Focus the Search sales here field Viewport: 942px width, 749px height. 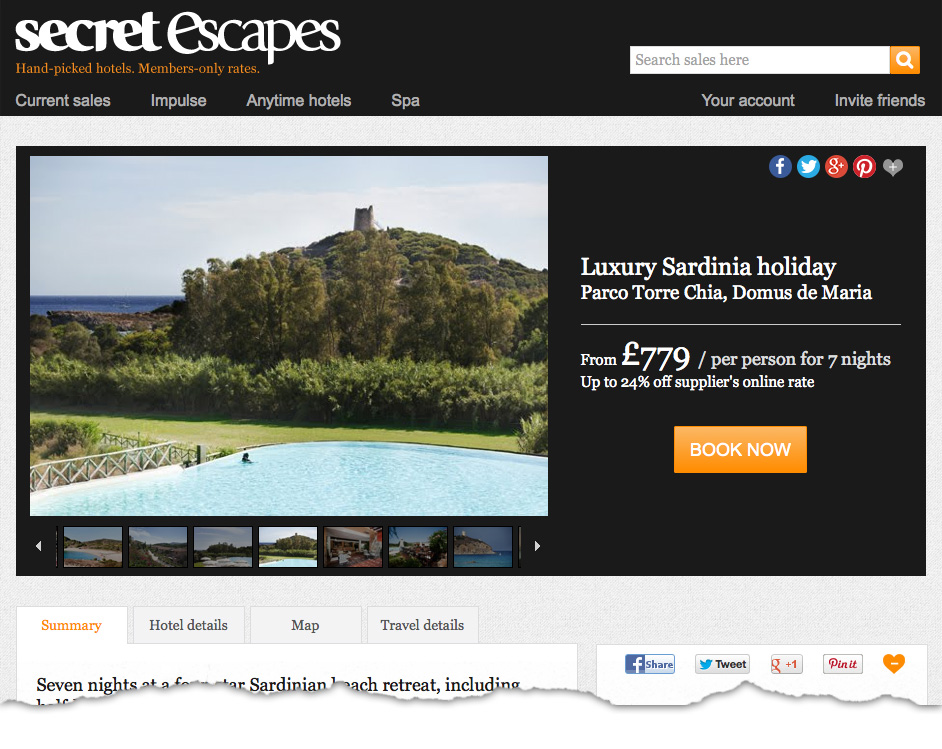[x=759, y=60]
